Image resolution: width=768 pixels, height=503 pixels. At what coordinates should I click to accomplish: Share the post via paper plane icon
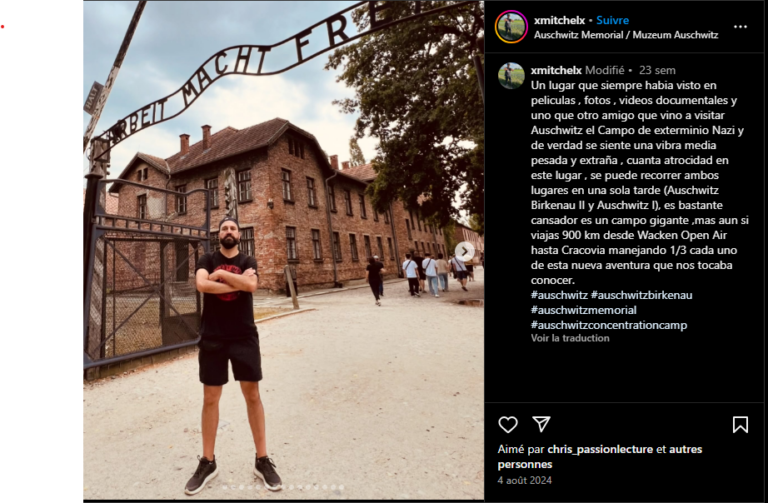541,424
